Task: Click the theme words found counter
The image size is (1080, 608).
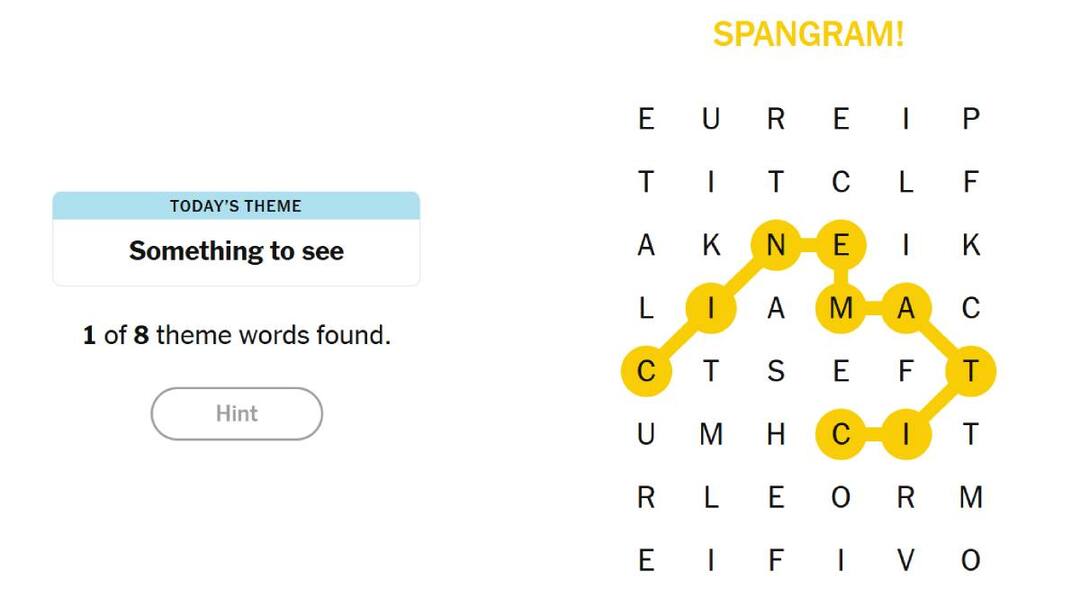Action: coord(236,335)
